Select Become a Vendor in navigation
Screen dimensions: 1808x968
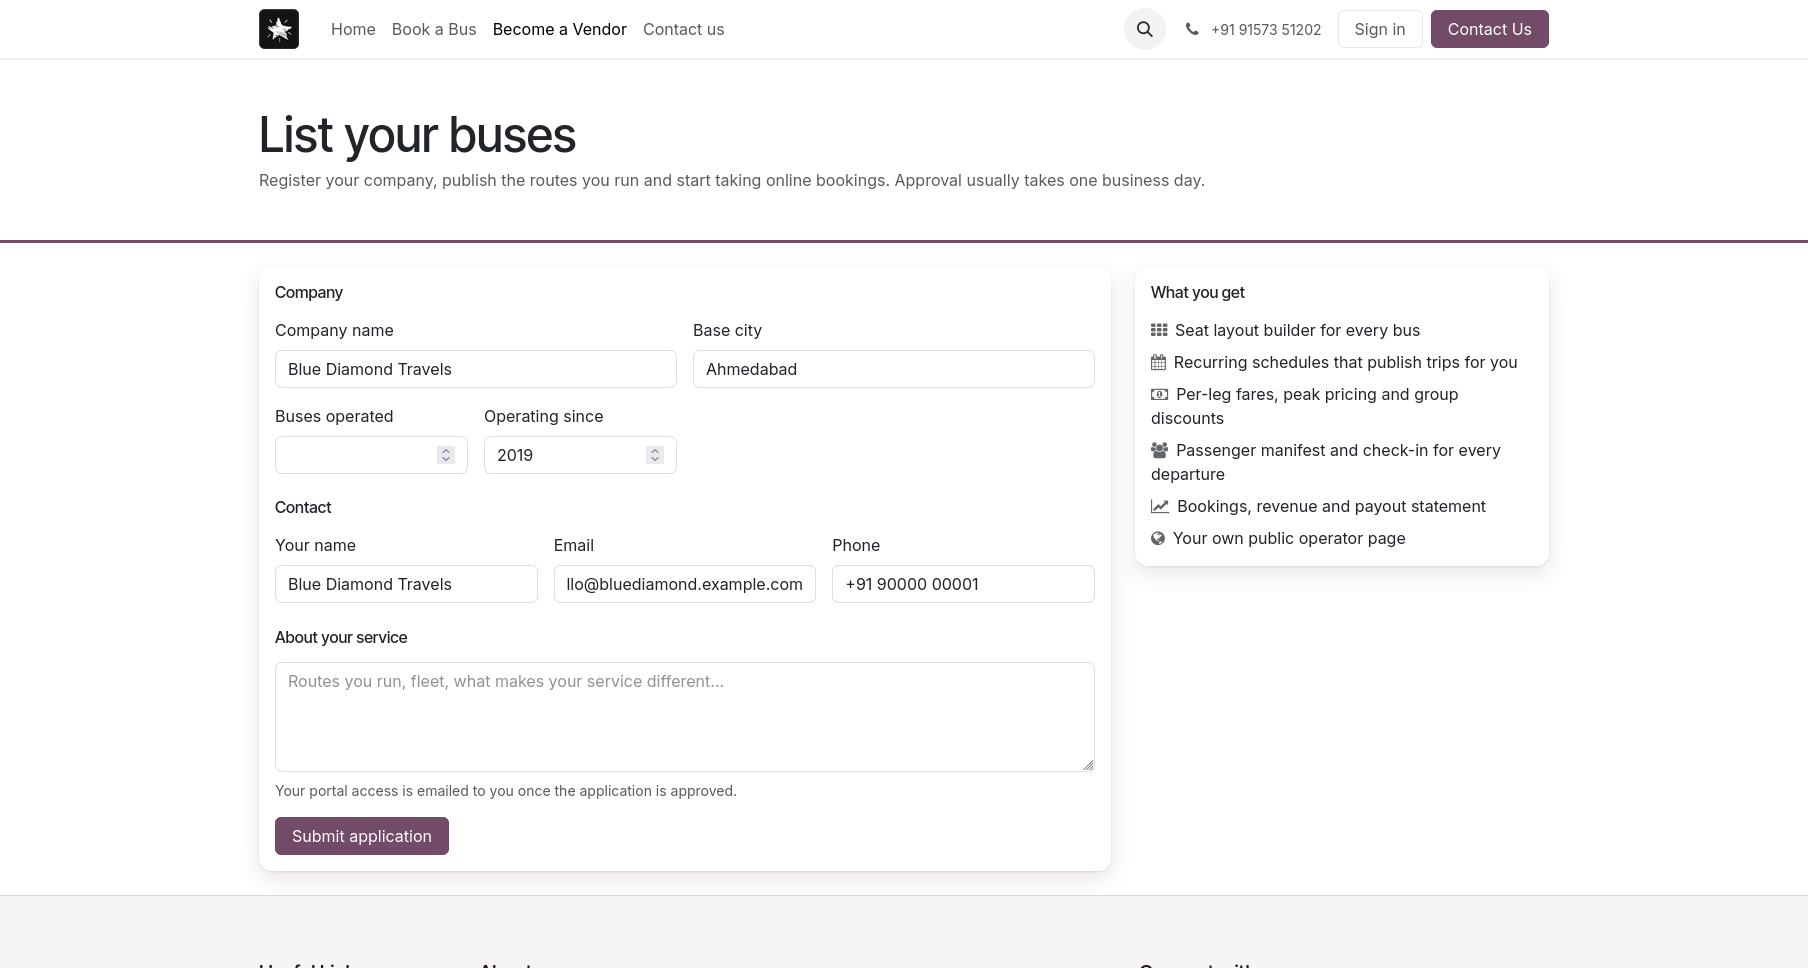[560, 29]
